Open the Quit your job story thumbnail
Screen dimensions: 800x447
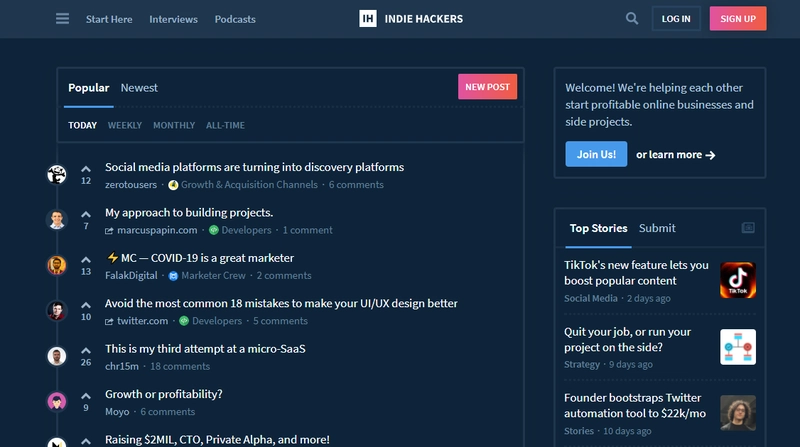pos(738,347)
